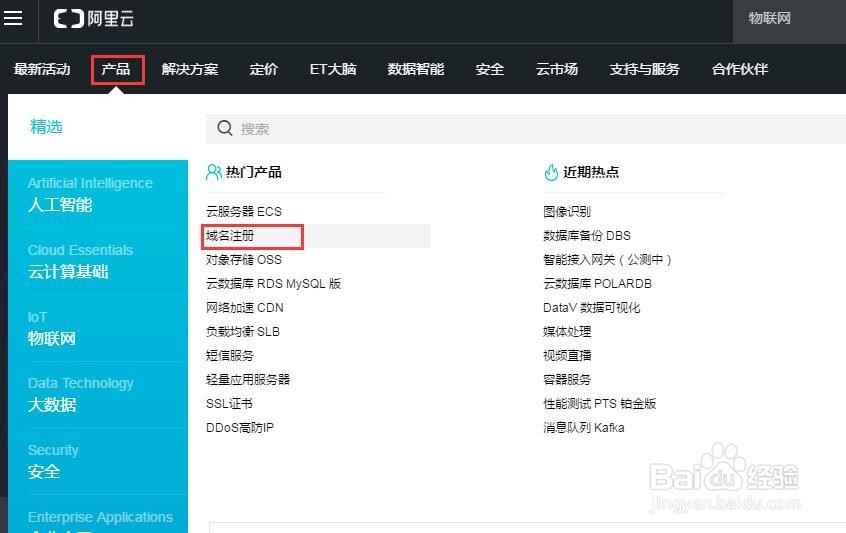
Task: Select the 人工智能 category
Action: click(x=90, y=194)
